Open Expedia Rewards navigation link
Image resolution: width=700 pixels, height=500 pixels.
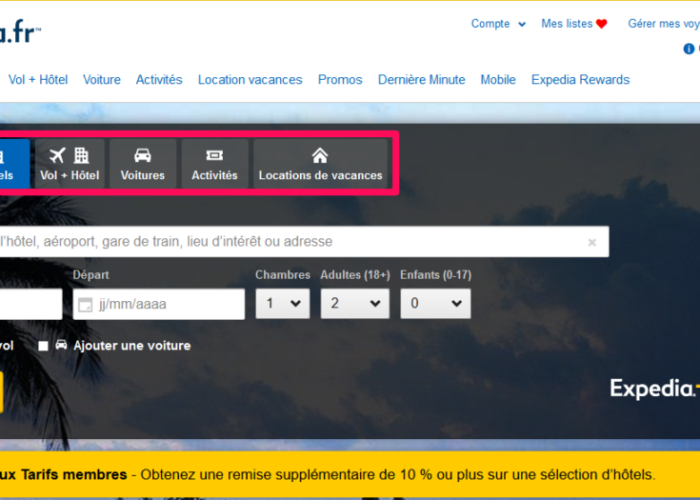click(x=580, y=80)
